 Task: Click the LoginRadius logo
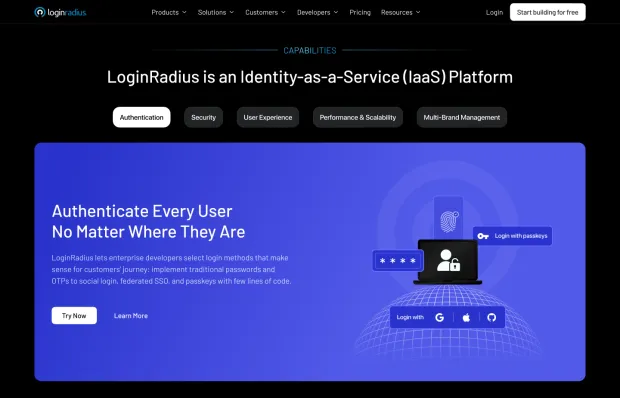pyautogui.click(x=60, y=12)
